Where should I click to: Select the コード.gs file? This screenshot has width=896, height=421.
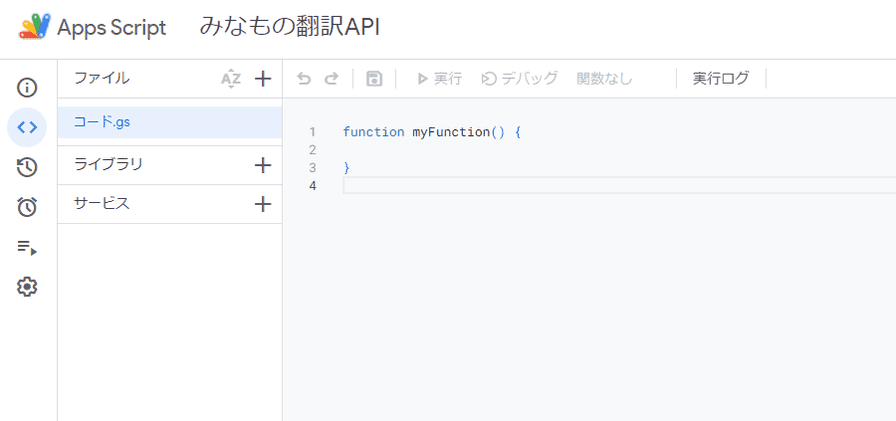(102, 122)
